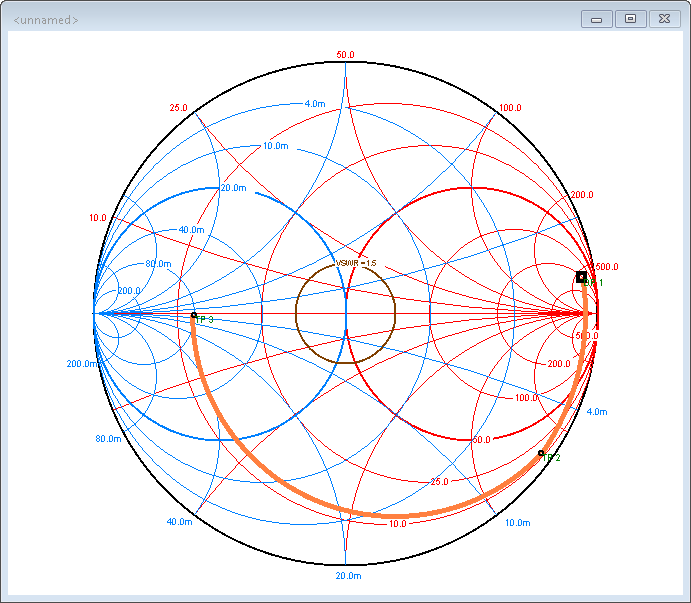This screenshot has height=603, width=691.
Task: Click the red 200.0 label at upper right
Action: [x=582, y=195]
